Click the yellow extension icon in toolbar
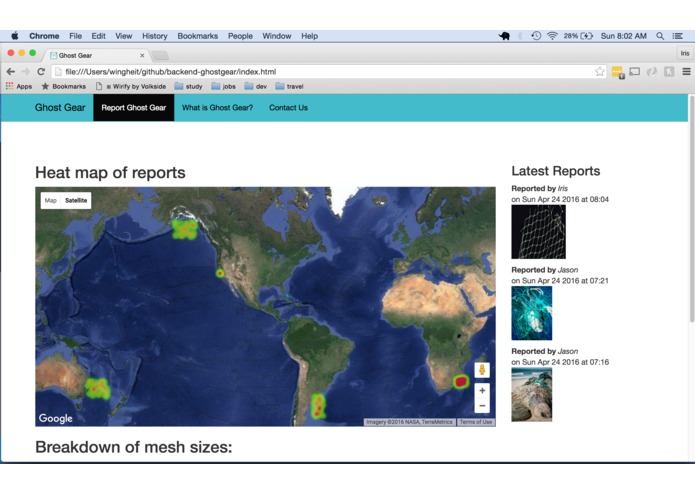The image size is (695, 494). pyautogui.click(x=617, y=72)
